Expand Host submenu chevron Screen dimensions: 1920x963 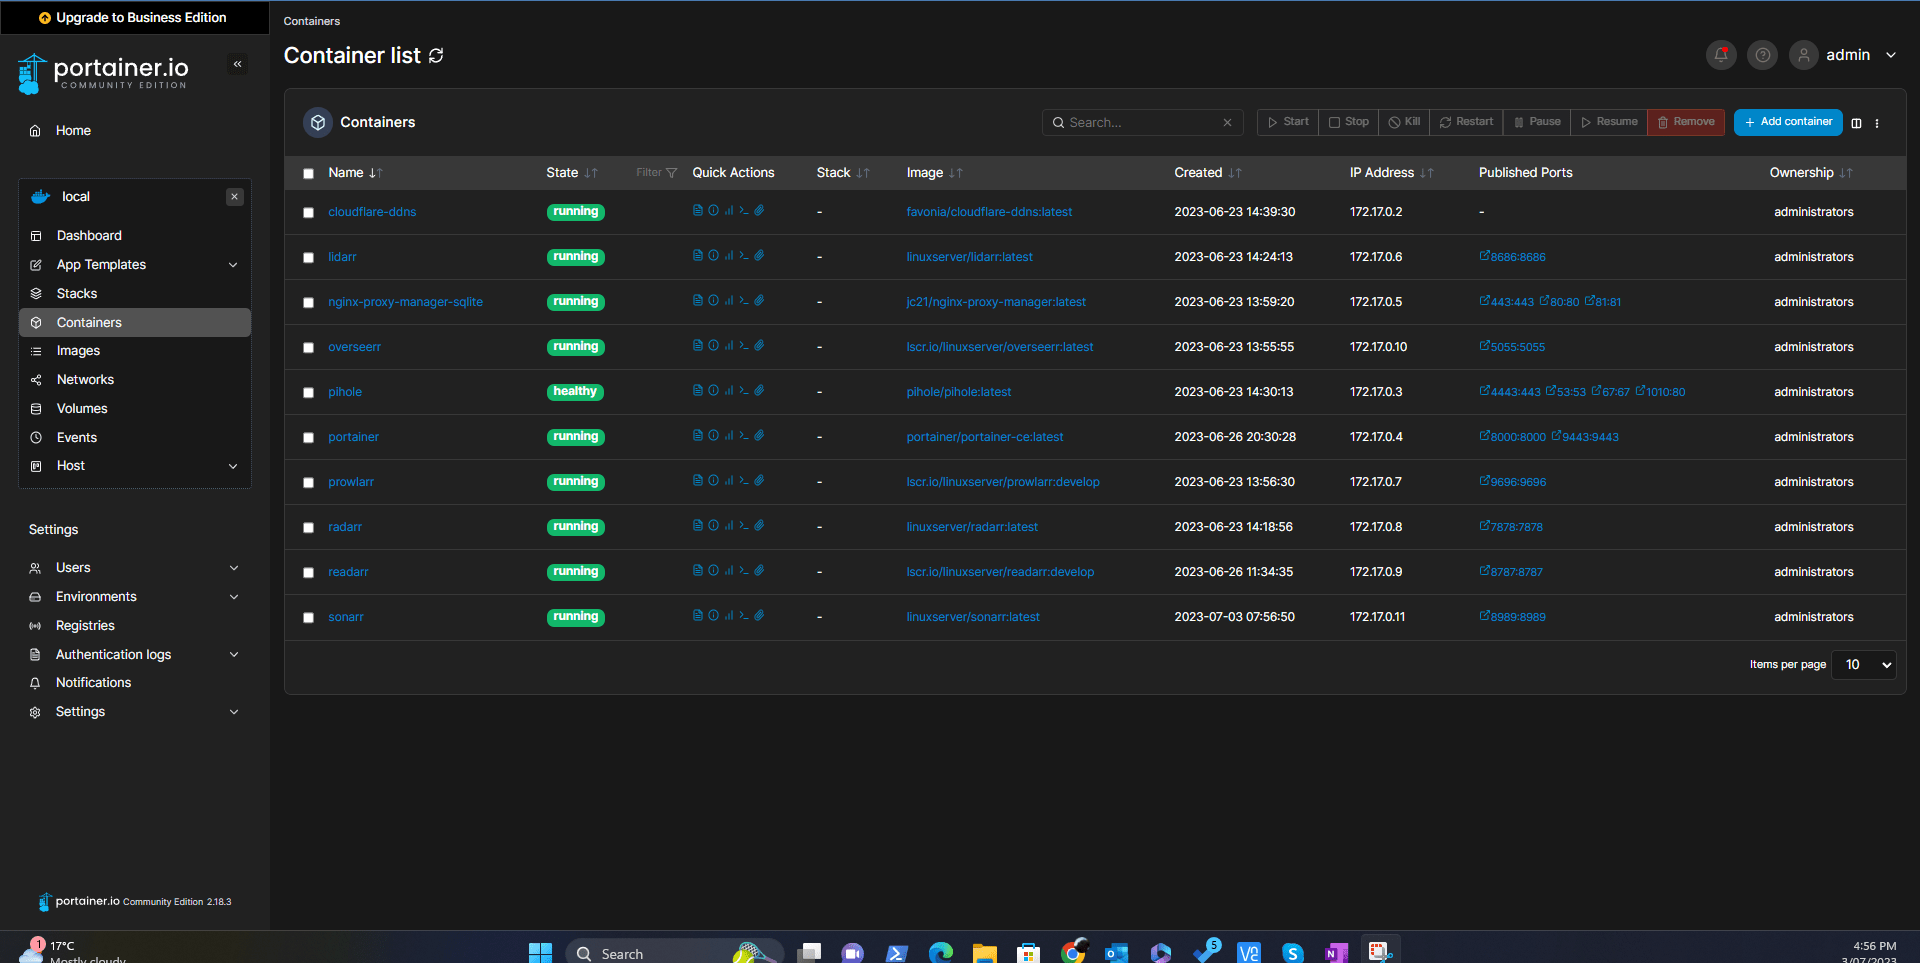coord(233,466)
